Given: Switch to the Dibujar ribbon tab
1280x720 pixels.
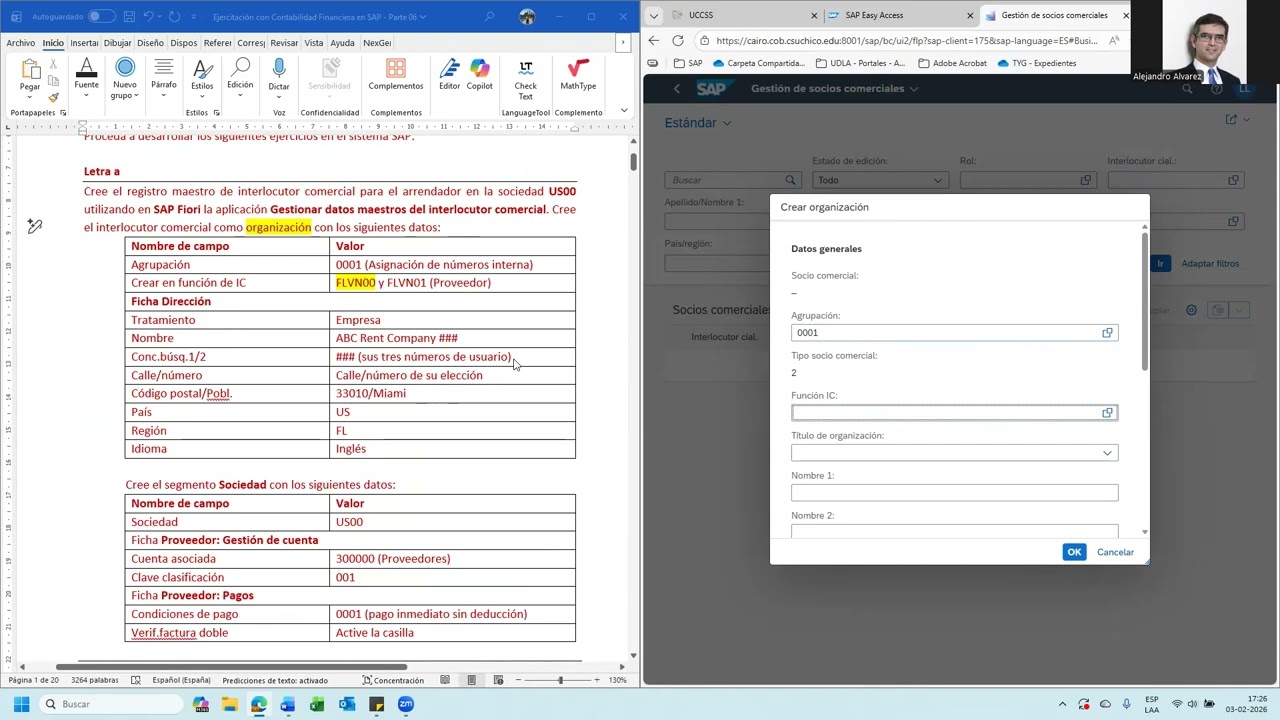Looking at the screenshot, I should point(117,43).
